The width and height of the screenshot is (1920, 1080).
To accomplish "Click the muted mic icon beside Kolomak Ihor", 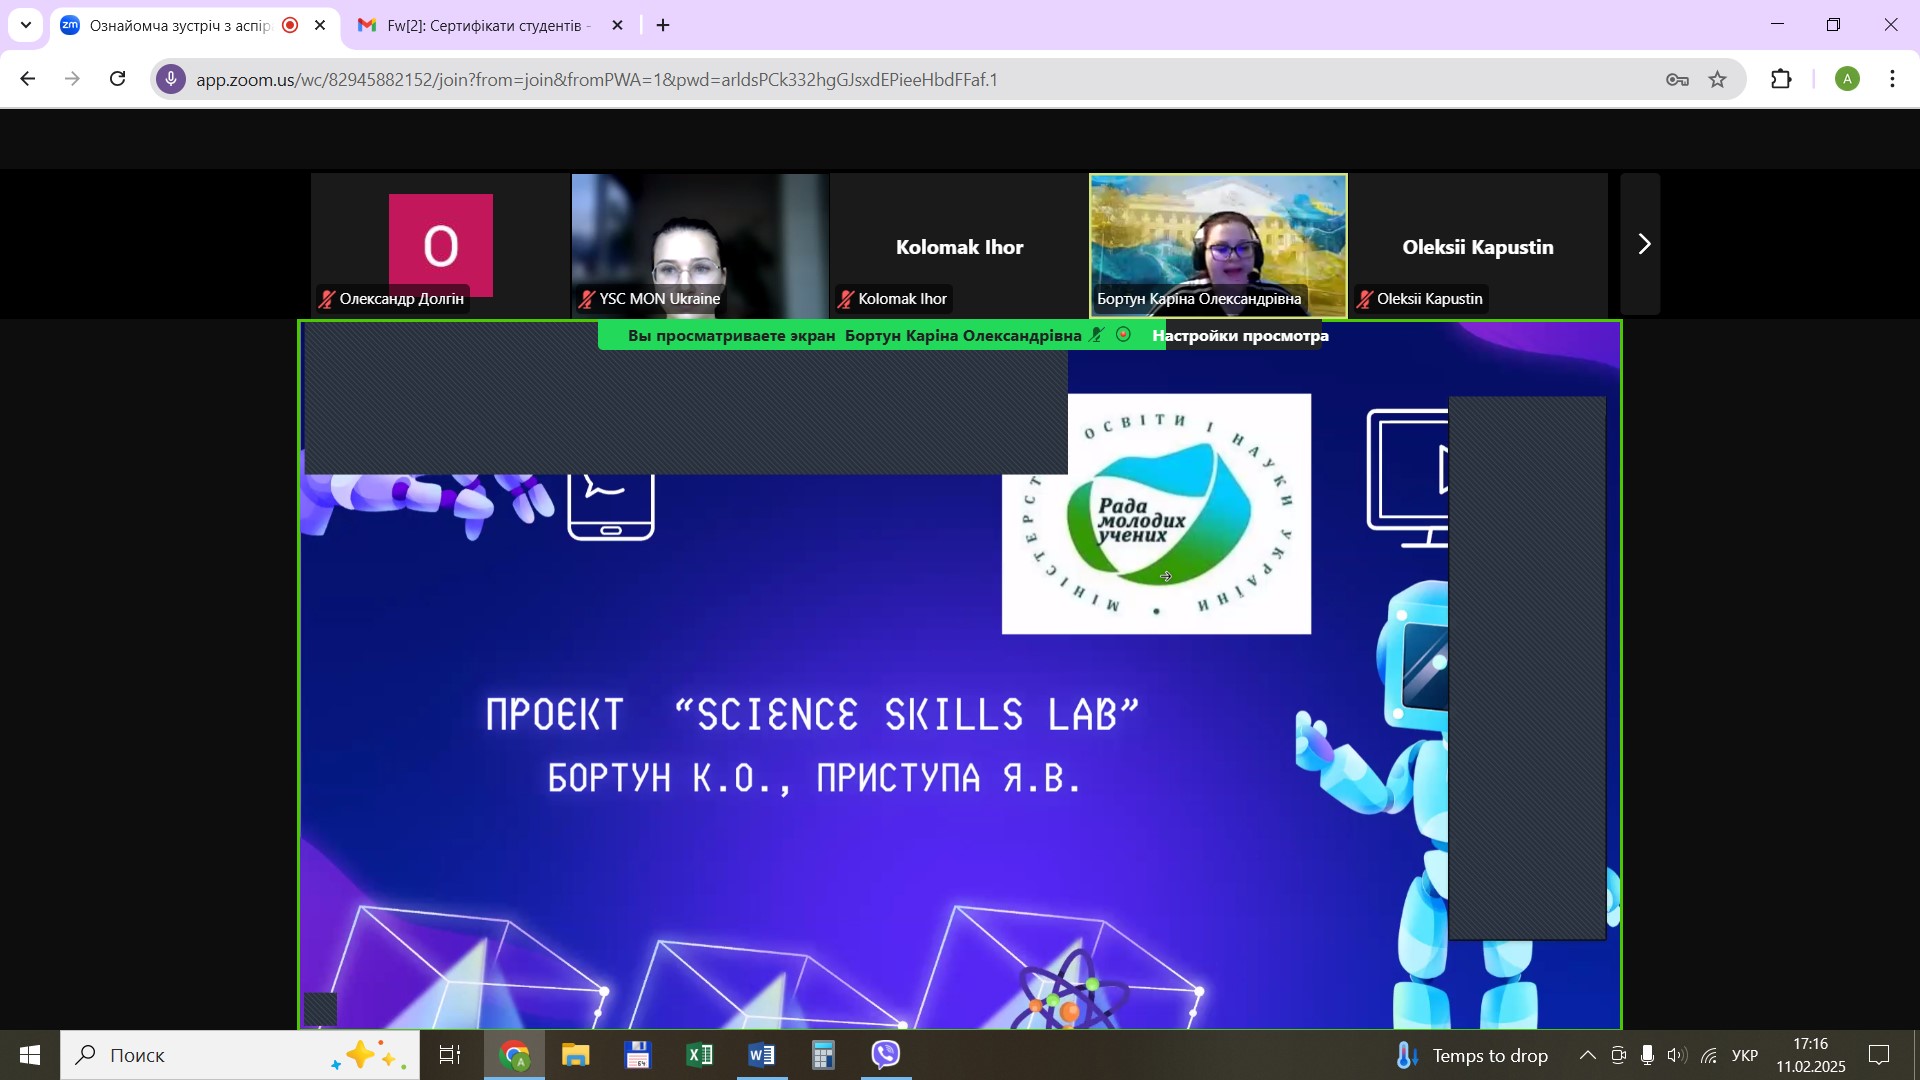I will [x=846, y=299].
